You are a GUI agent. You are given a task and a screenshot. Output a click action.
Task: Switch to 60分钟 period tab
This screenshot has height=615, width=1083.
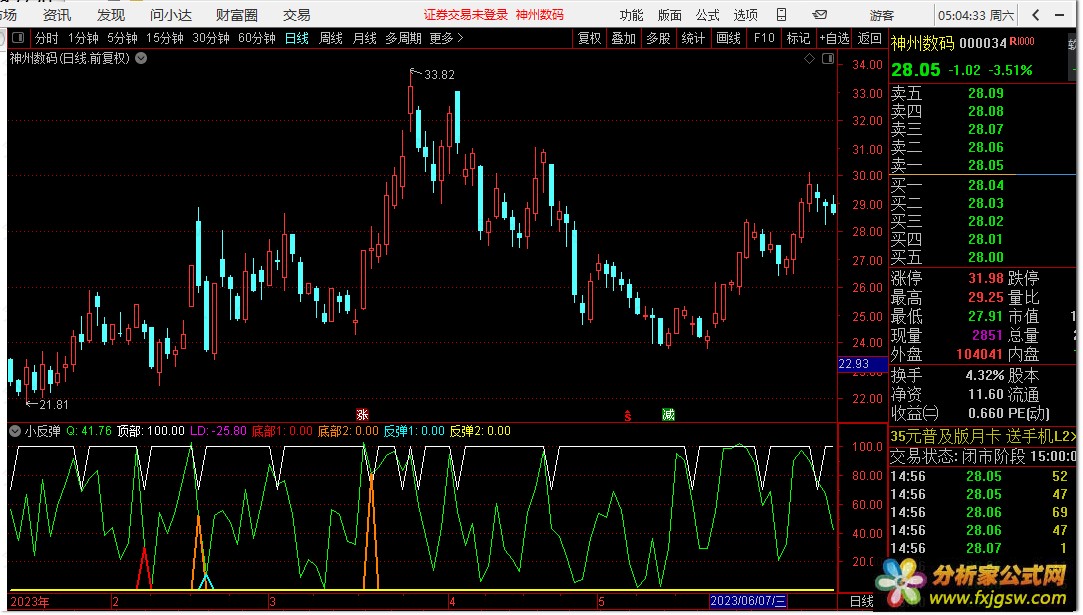[x=257, y=38]
